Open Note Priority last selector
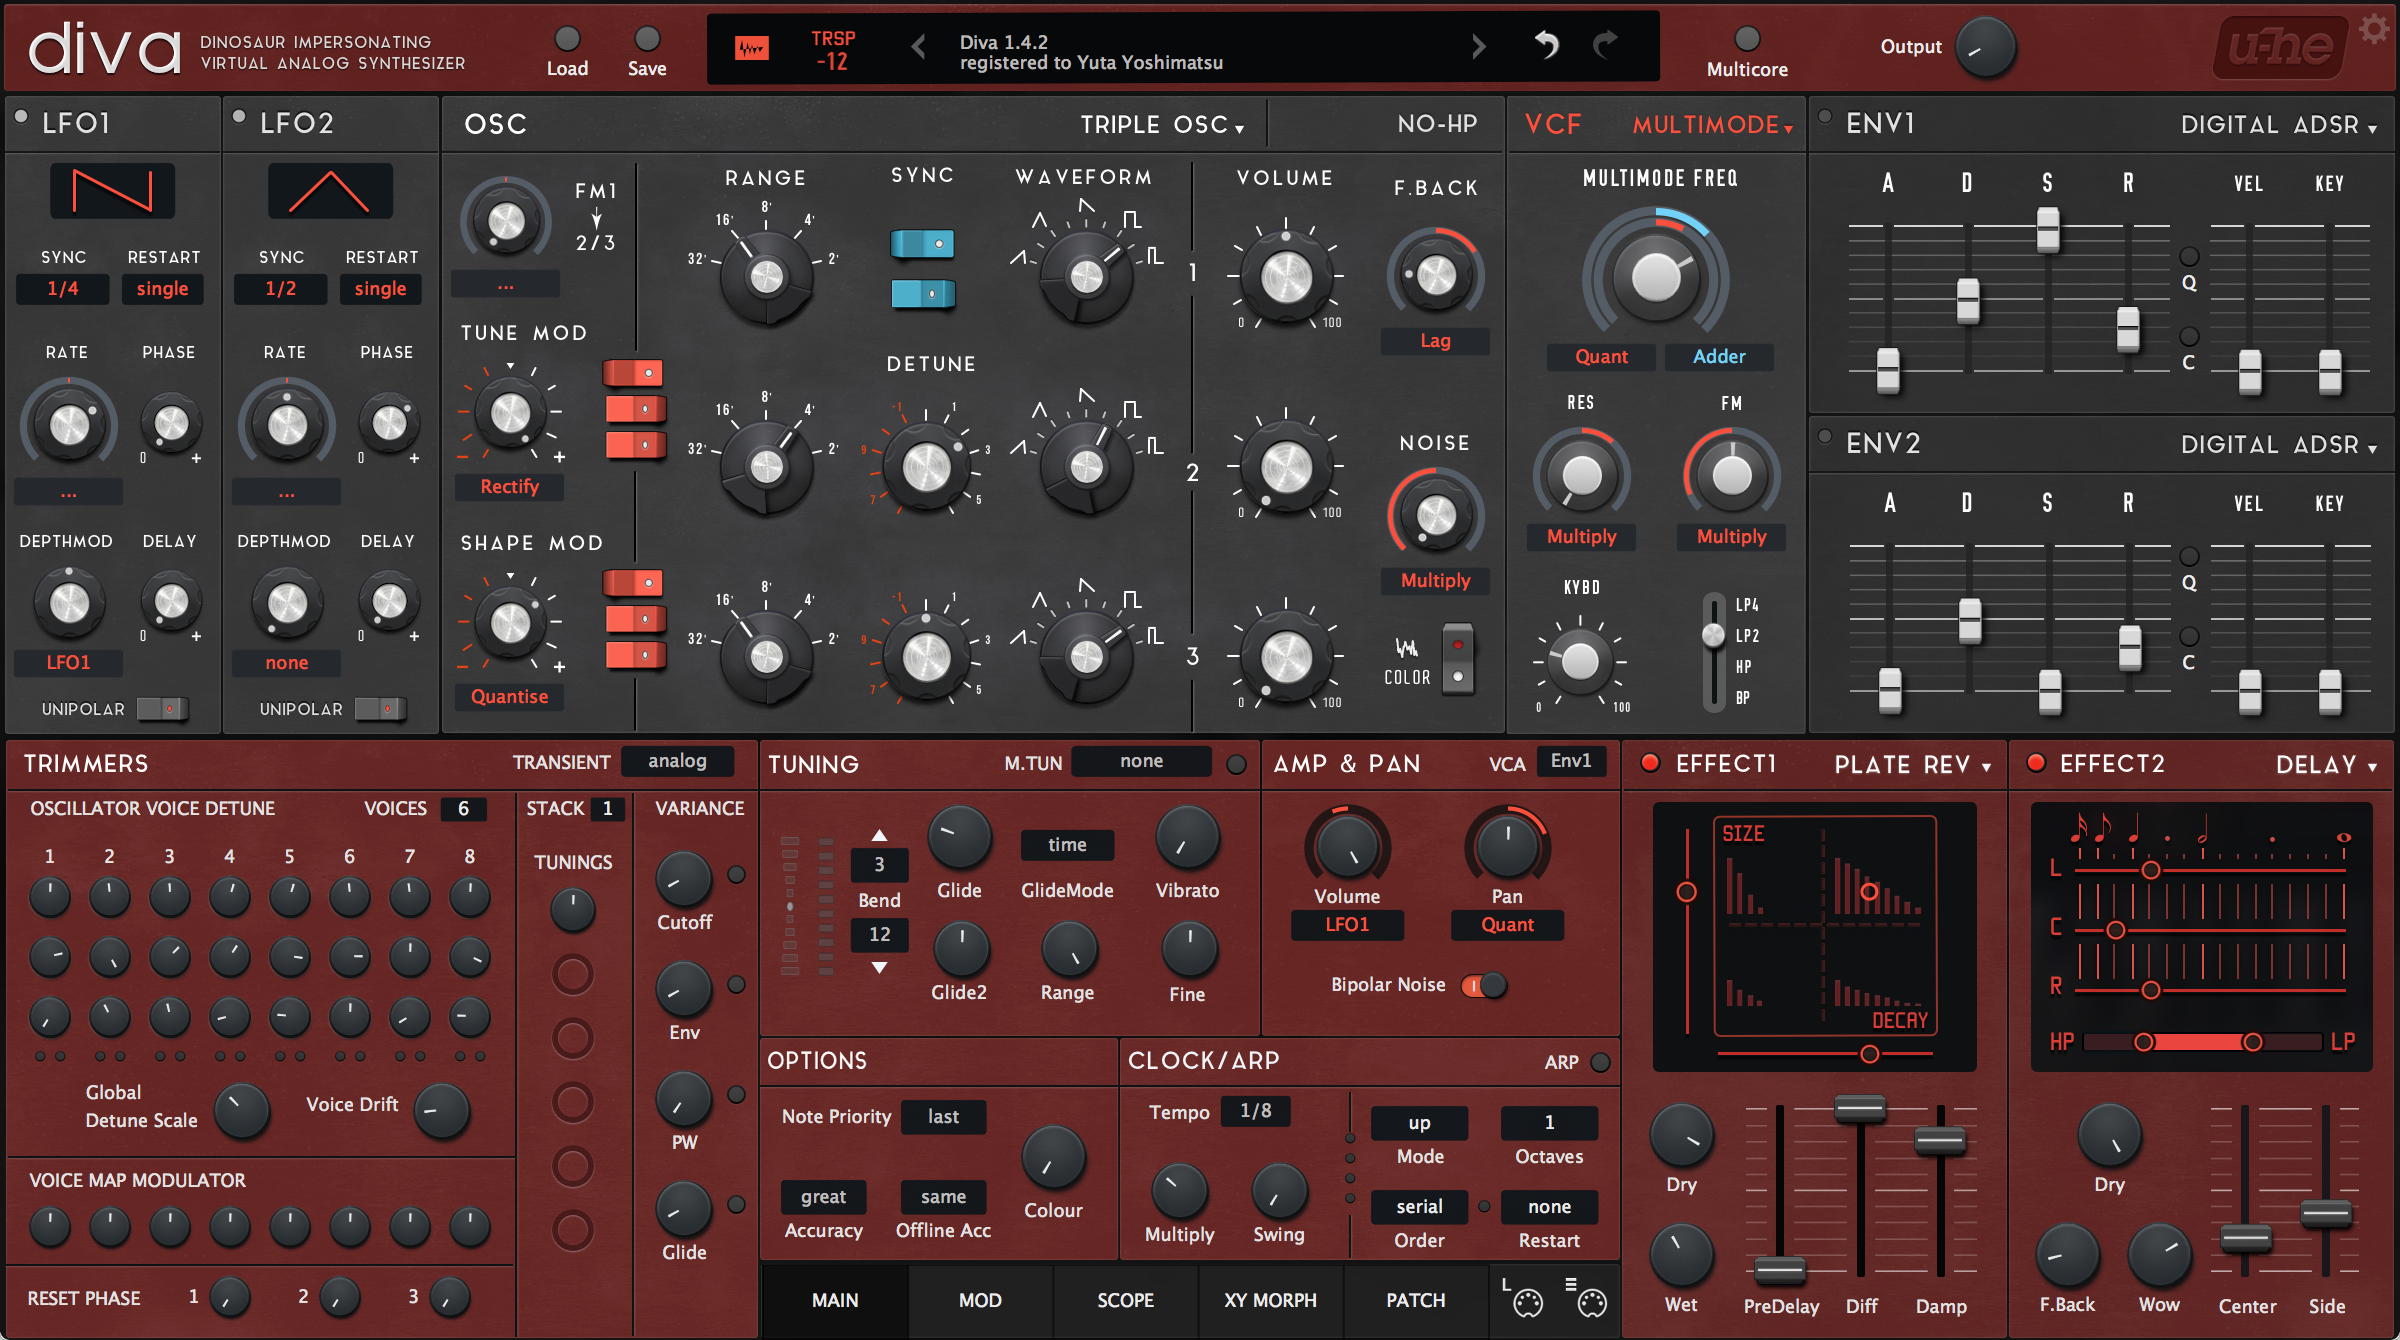Image resolution: width=2400 pixels, height=1340 pixels. (943, 1116)
